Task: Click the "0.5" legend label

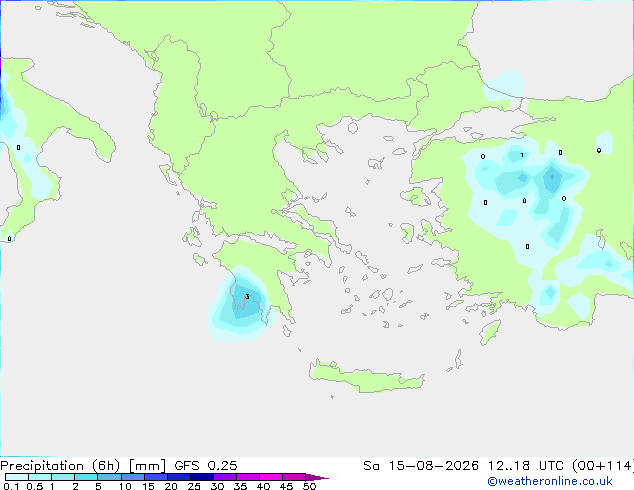Action: click(x=34, y=486)
